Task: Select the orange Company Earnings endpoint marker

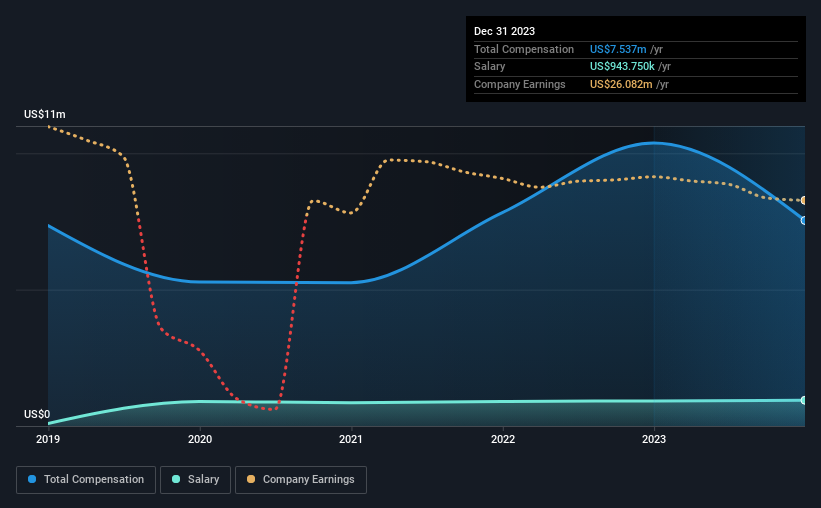Action: (x=804, y=201)
